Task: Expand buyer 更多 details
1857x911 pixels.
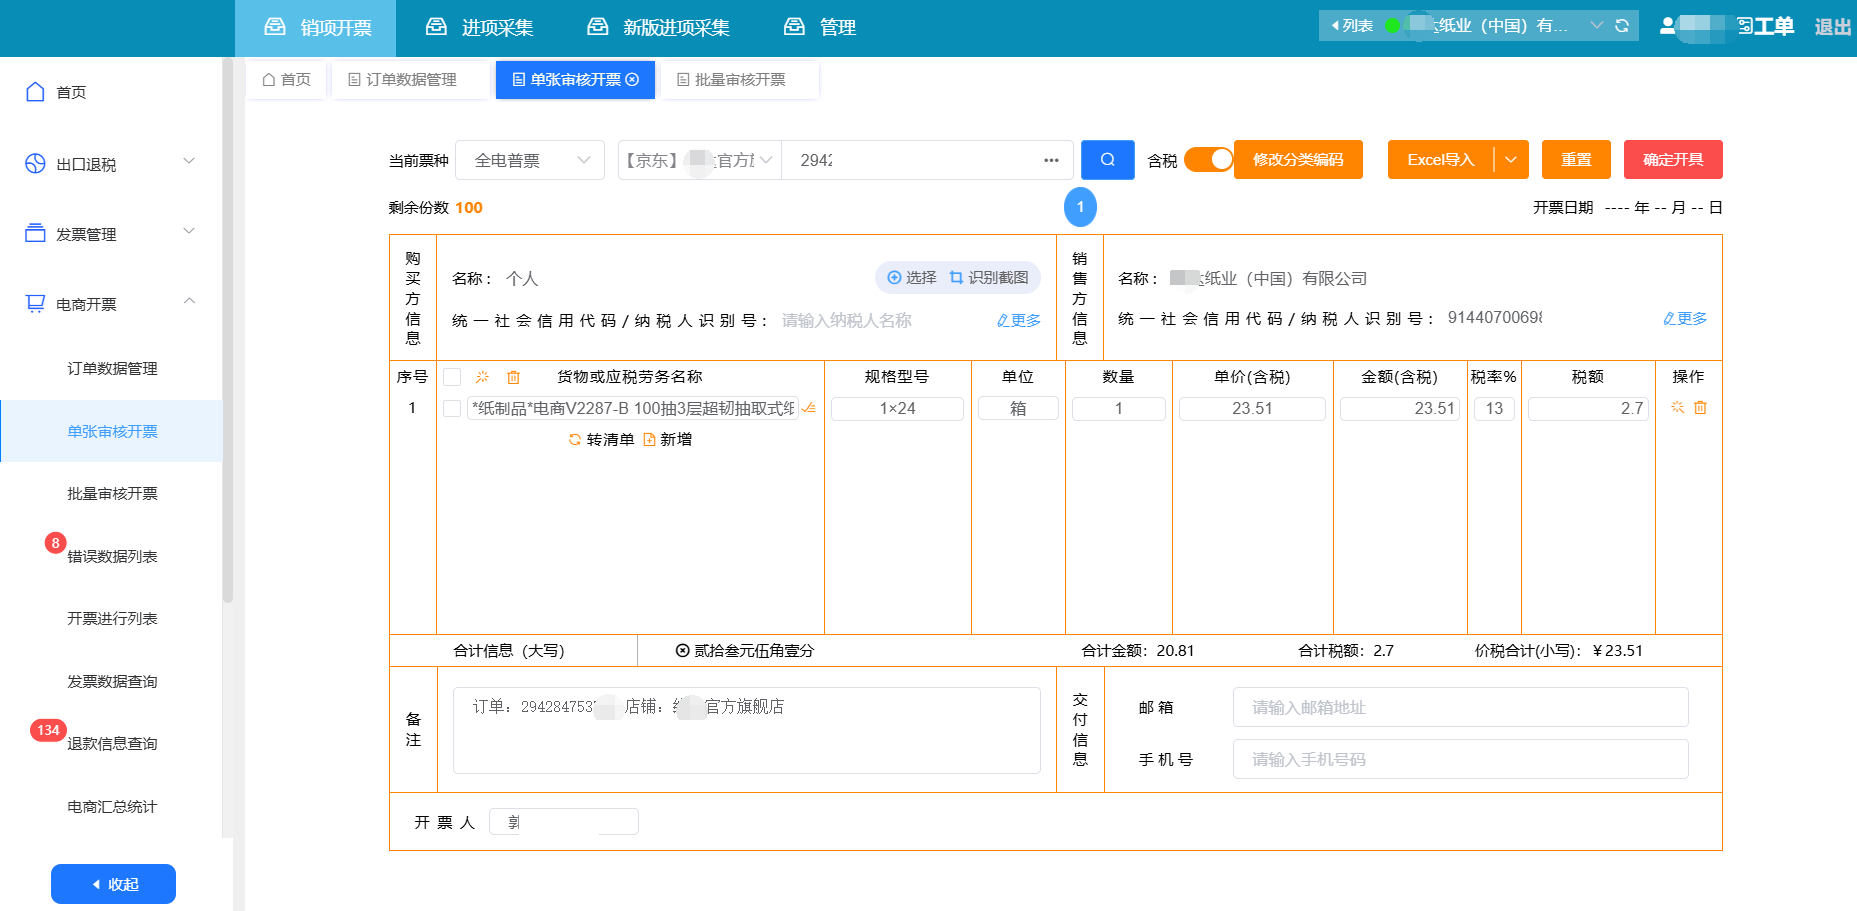Action: click(1019, 320)
